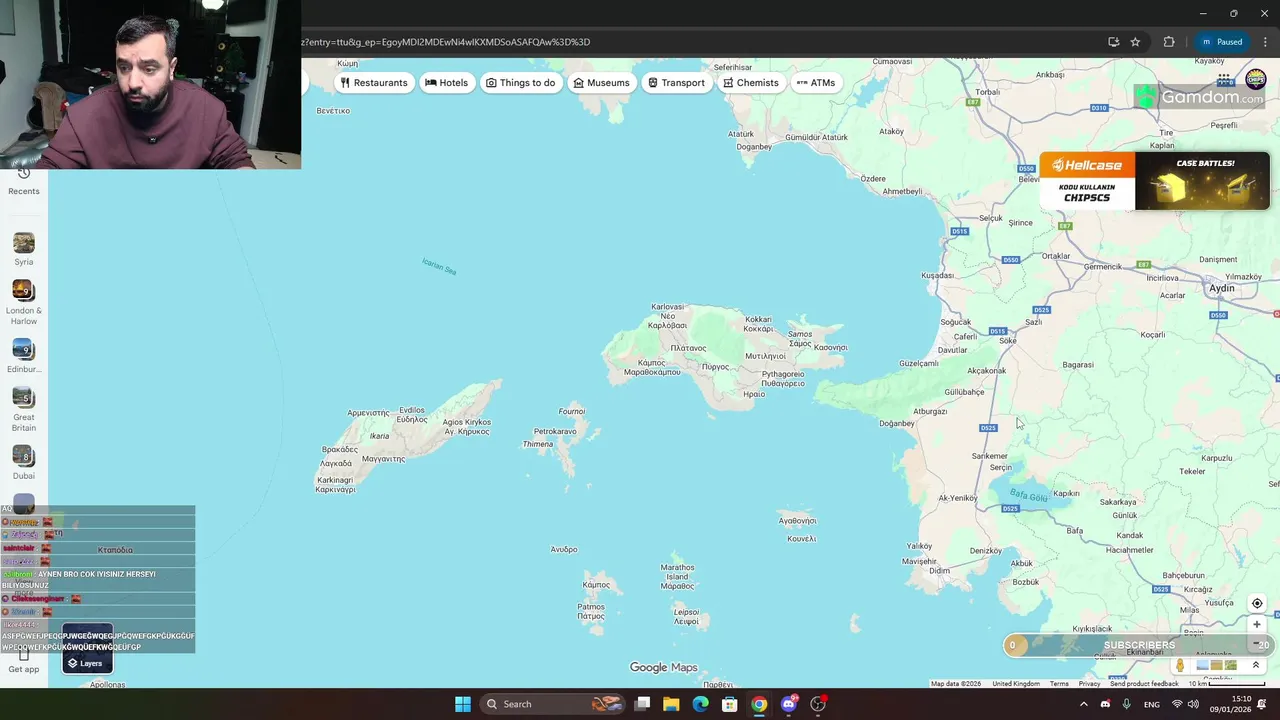Zoom out with the minus button
This screenshot has width=1280, height=720.
point(1257,644)
